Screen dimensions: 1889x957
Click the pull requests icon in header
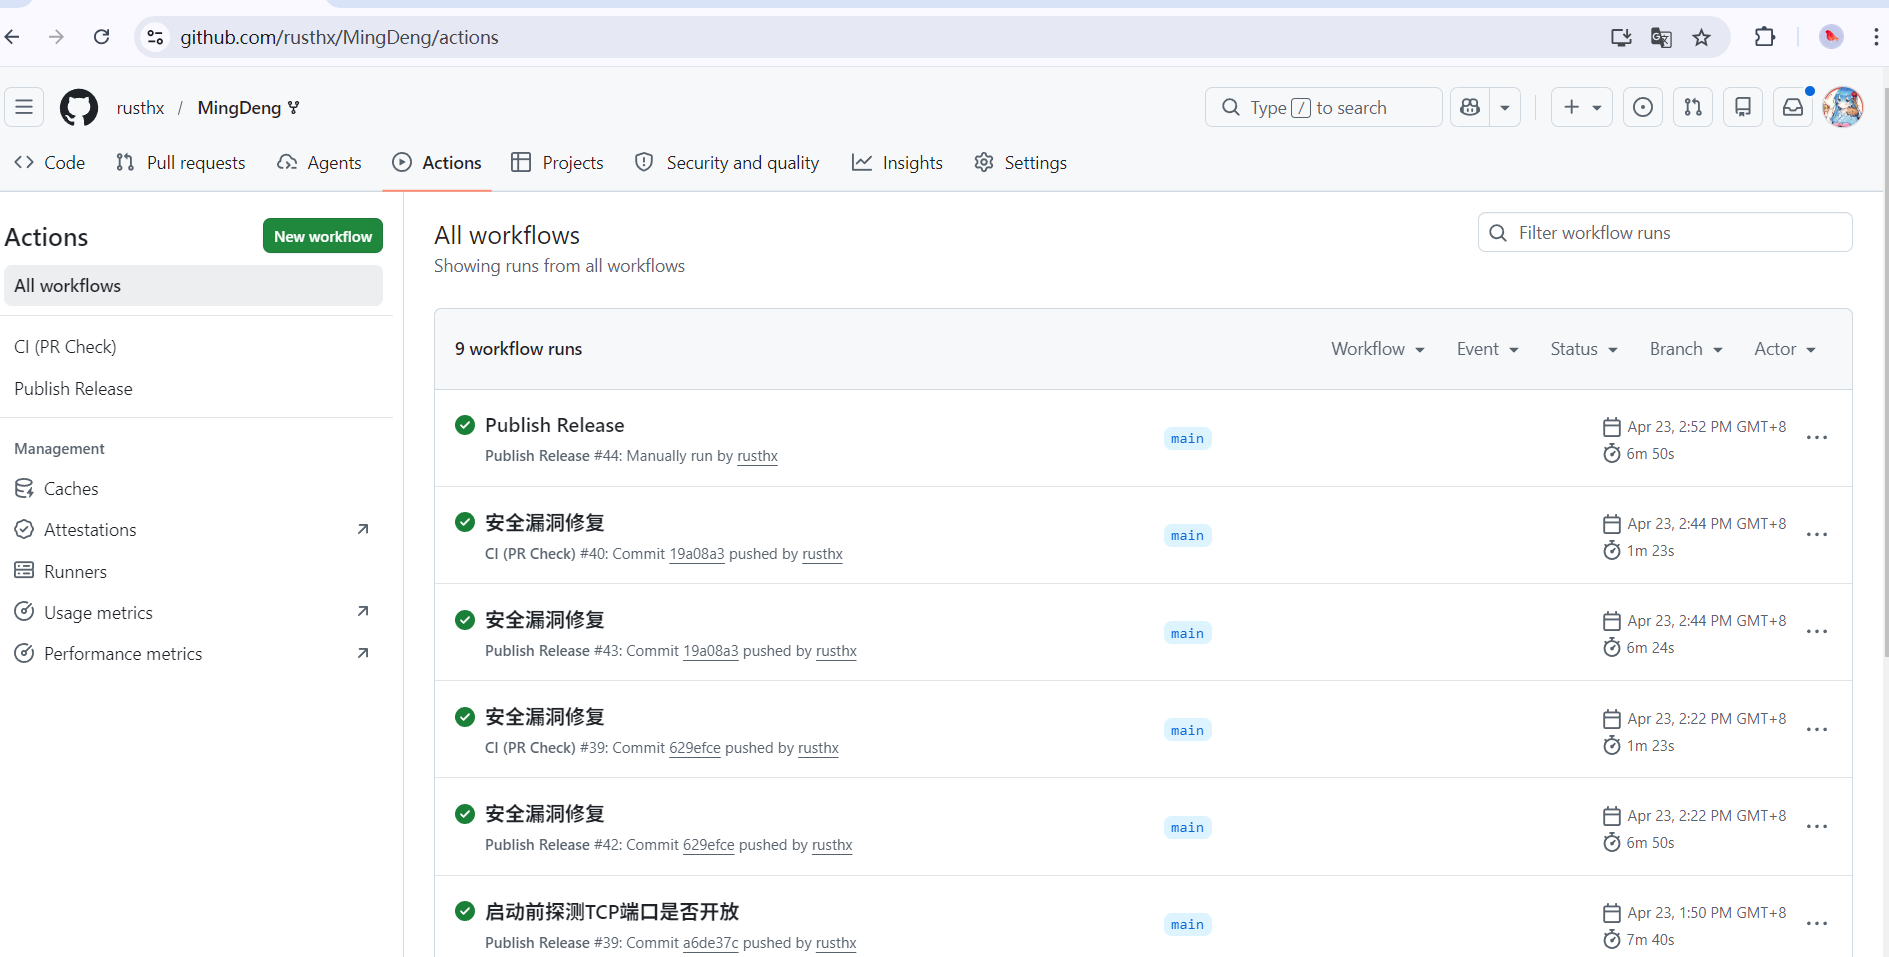point(1693,107)
